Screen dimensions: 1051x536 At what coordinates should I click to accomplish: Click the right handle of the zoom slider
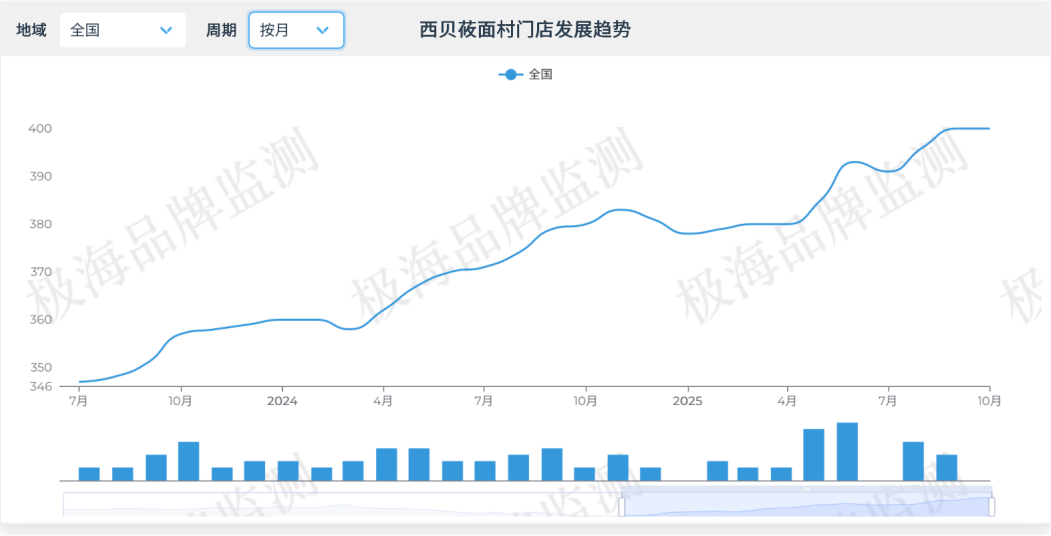pos(992,506)
